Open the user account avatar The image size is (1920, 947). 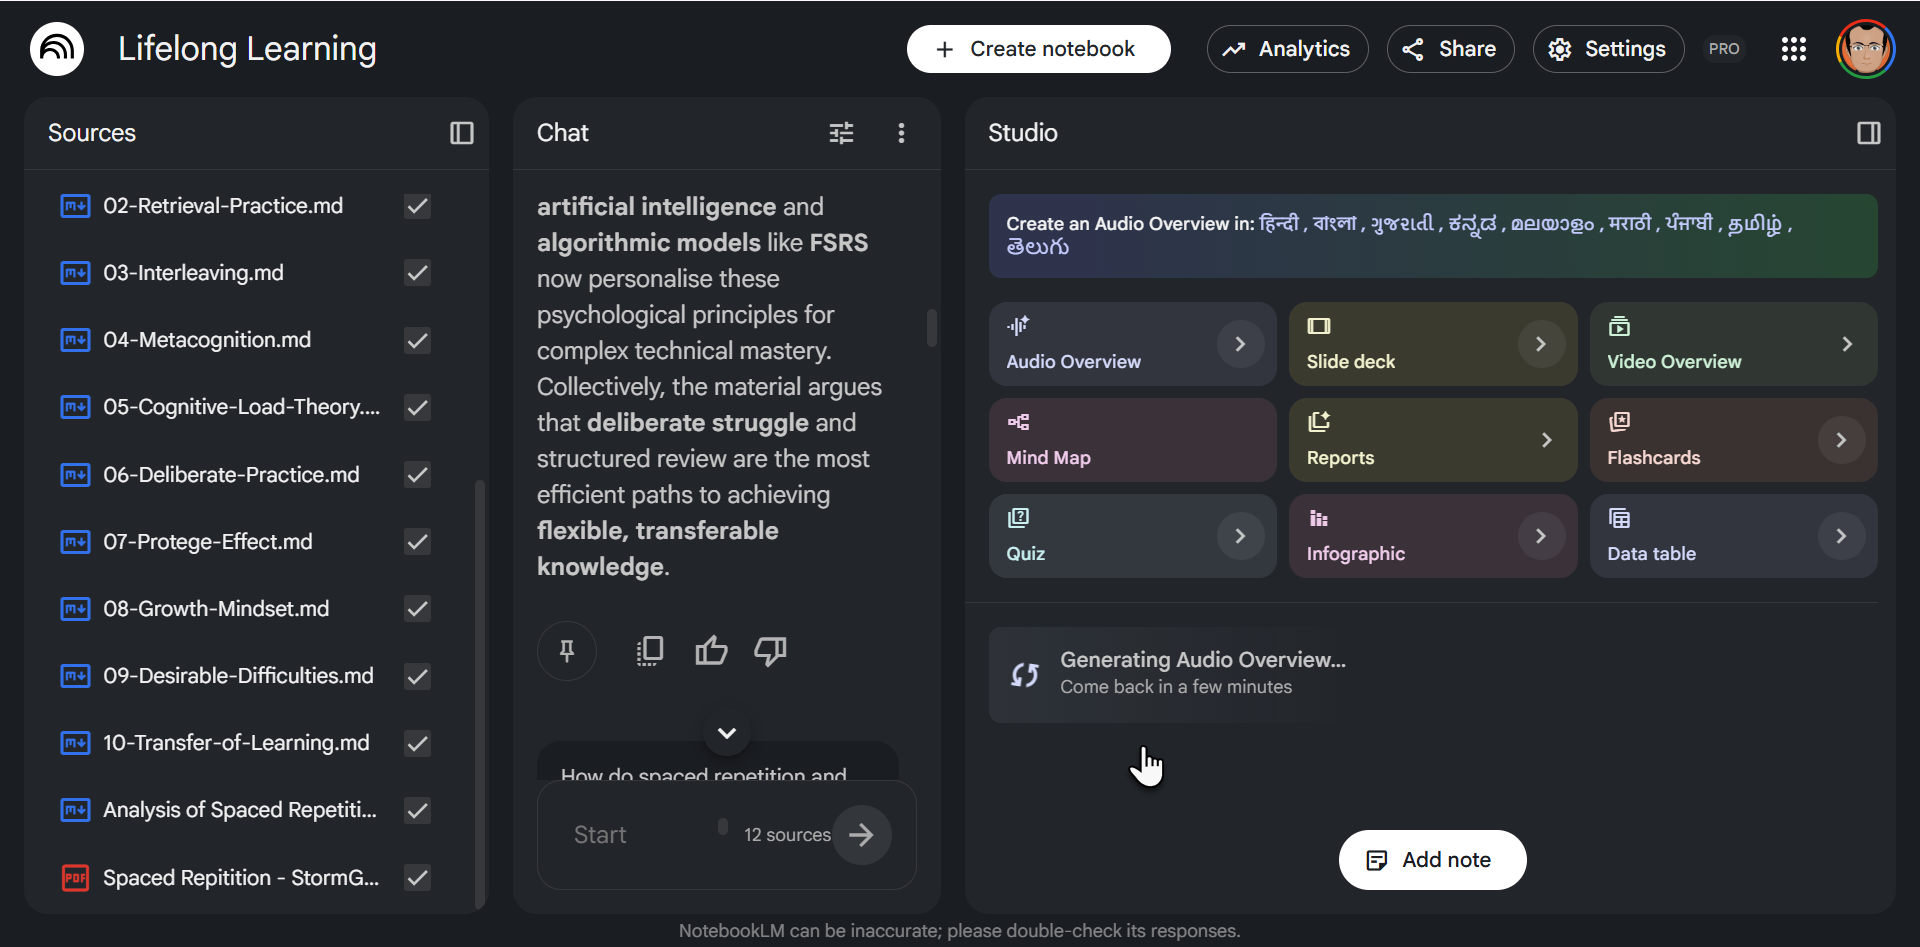1866,49
